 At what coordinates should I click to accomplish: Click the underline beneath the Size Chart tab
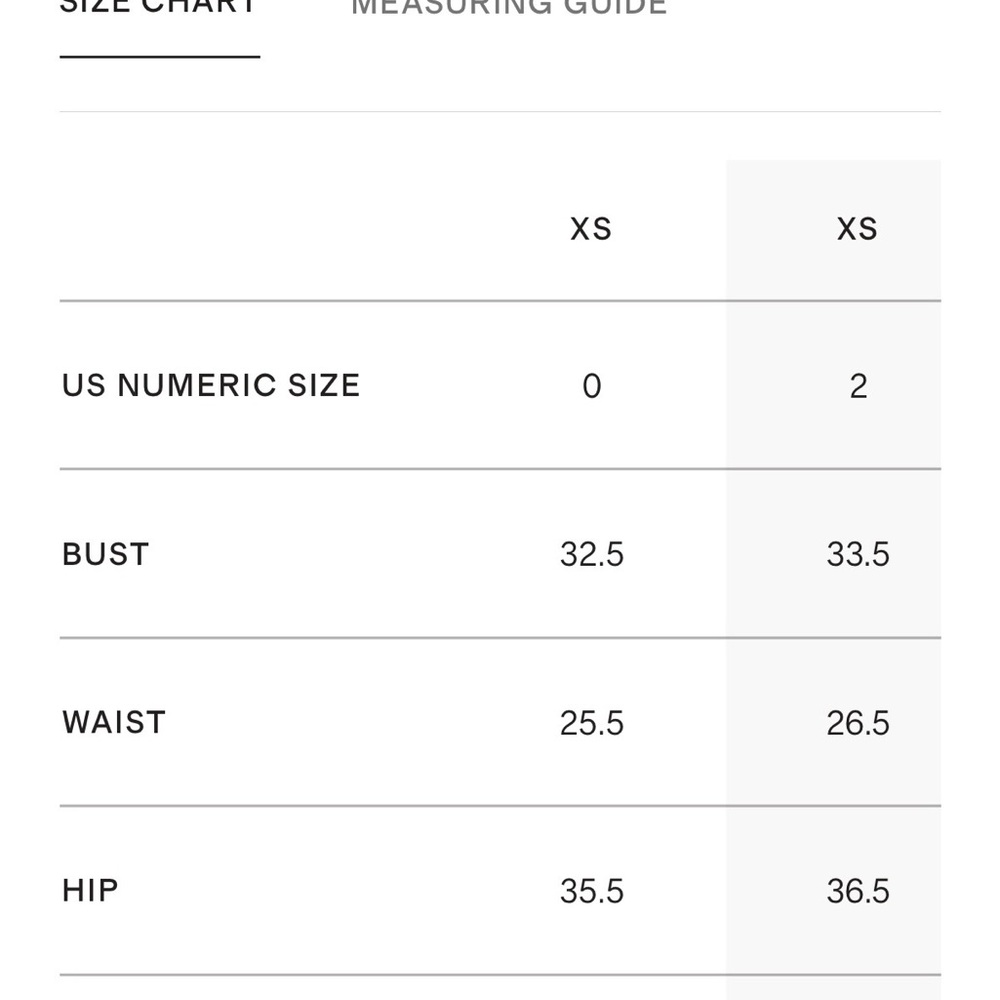click(x=160, y=57)
